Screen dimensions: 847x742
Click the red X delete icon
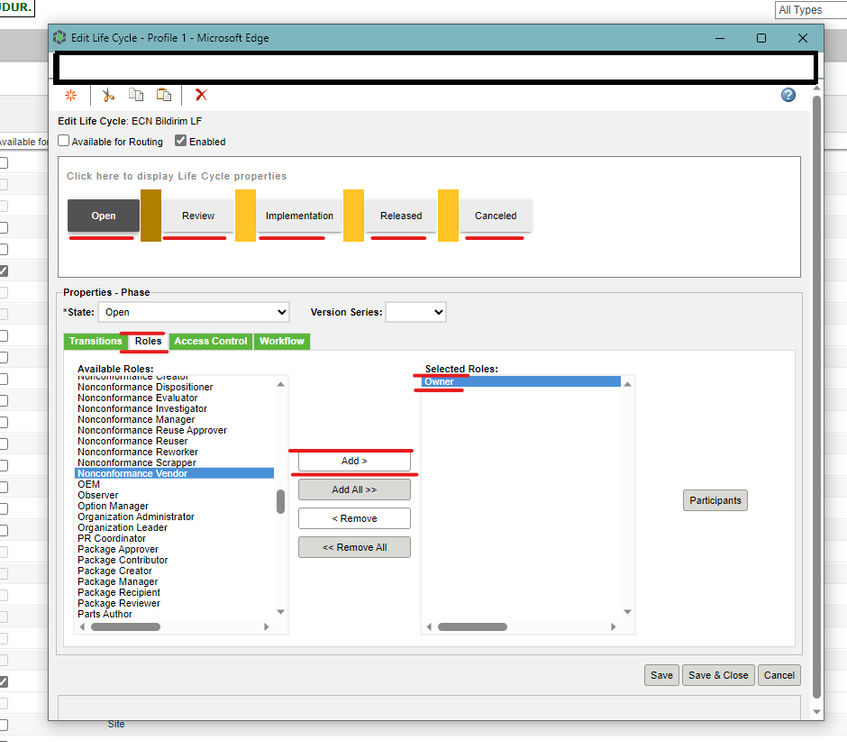(x=201, y=95)
